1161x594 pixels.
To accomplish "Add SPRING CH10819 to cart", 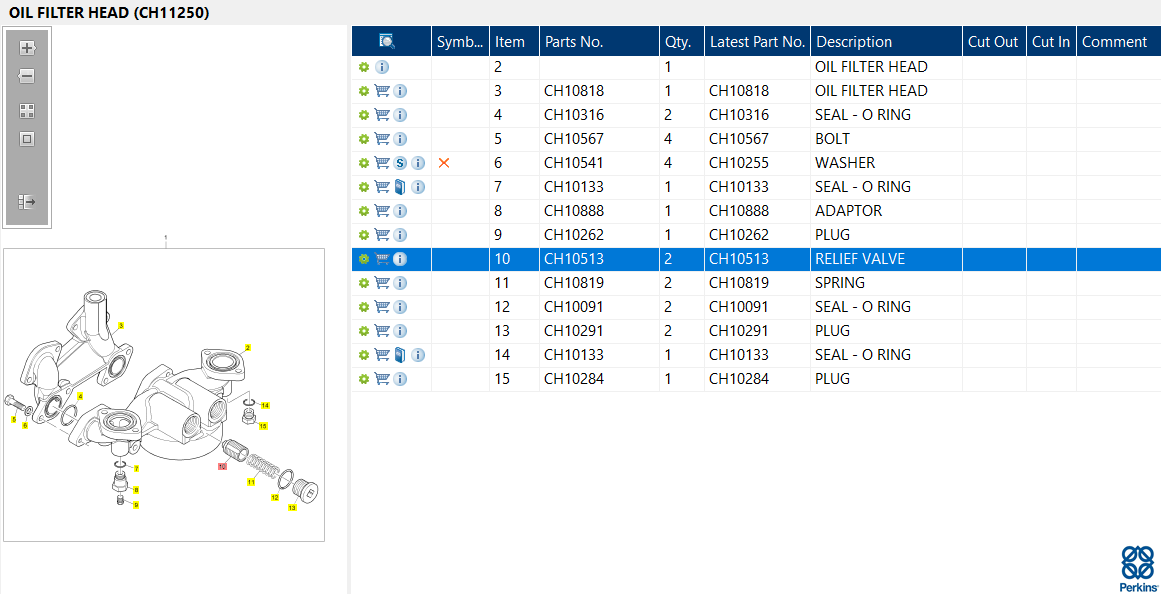I will [382, 283].
